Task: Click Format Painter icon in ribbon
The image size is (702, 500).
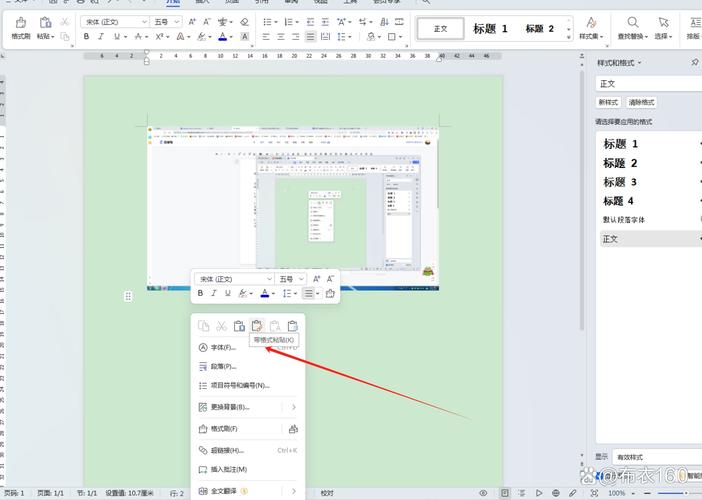Action: tap(20, 23)
